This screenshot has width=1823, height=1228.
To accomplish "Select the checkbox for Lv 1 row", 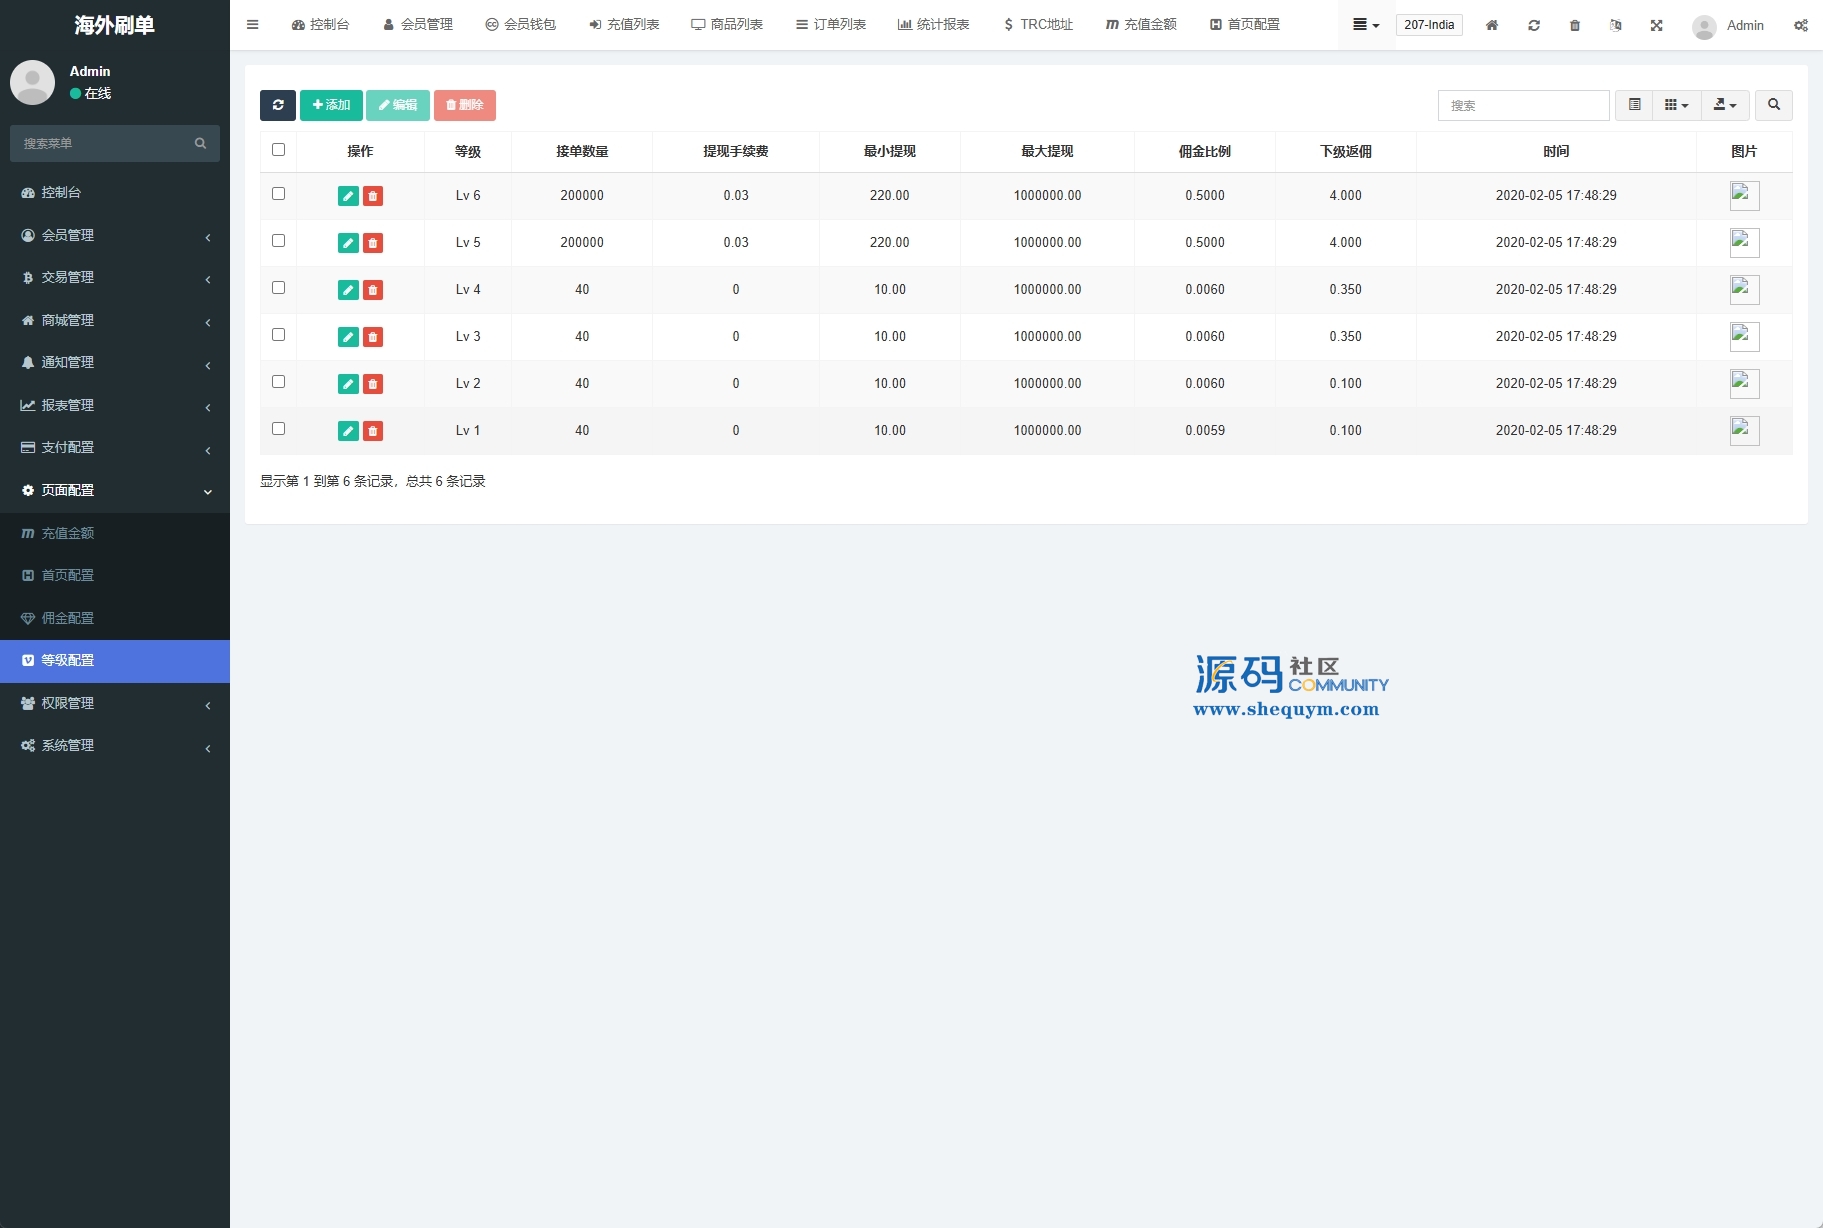I will (x=279, y=429).
